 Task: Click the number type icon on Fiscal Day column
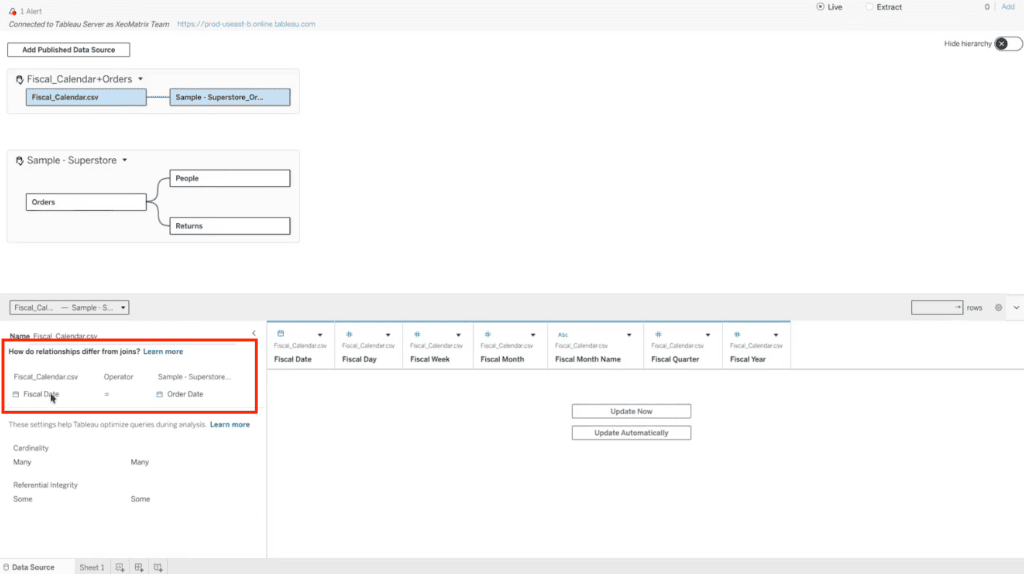tap(349, 334)
